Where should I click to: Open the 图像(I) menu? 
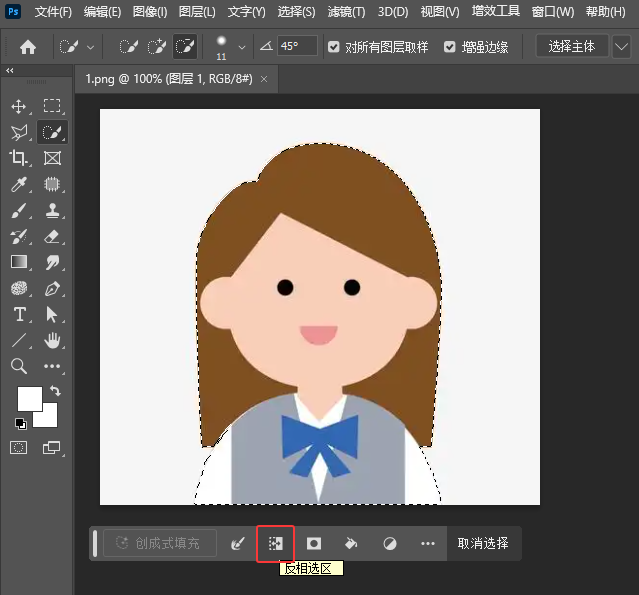click(150, 12)
